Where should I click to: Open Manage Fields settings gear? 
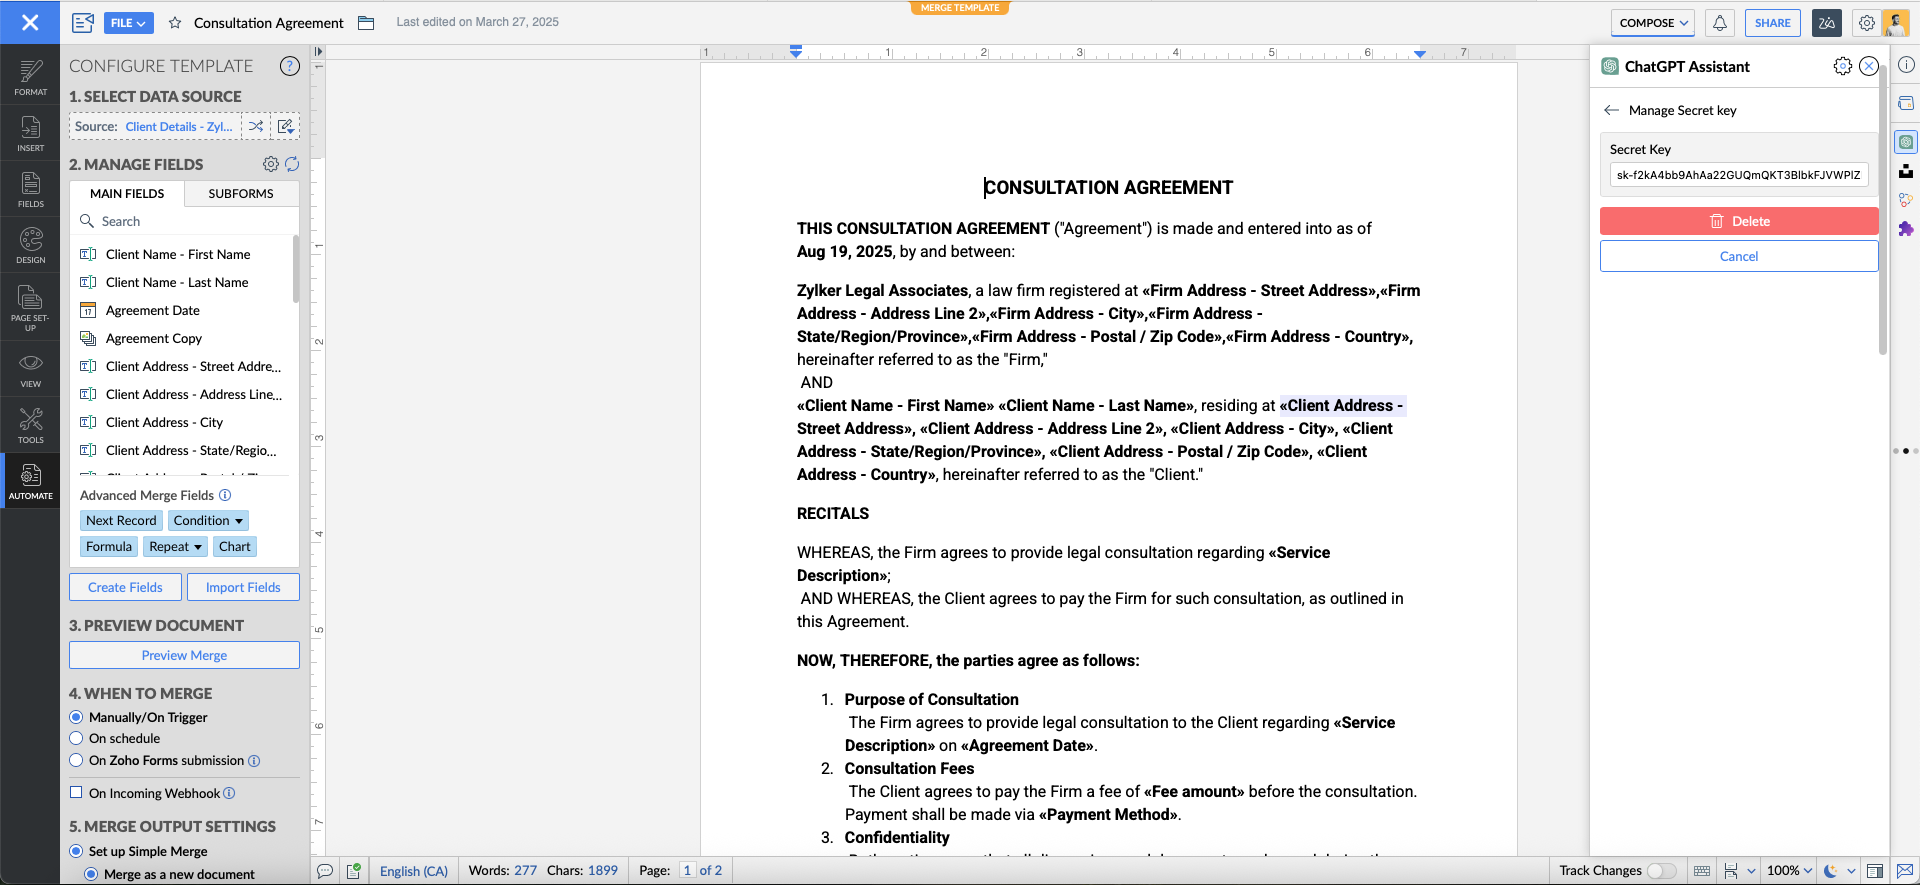271,164
